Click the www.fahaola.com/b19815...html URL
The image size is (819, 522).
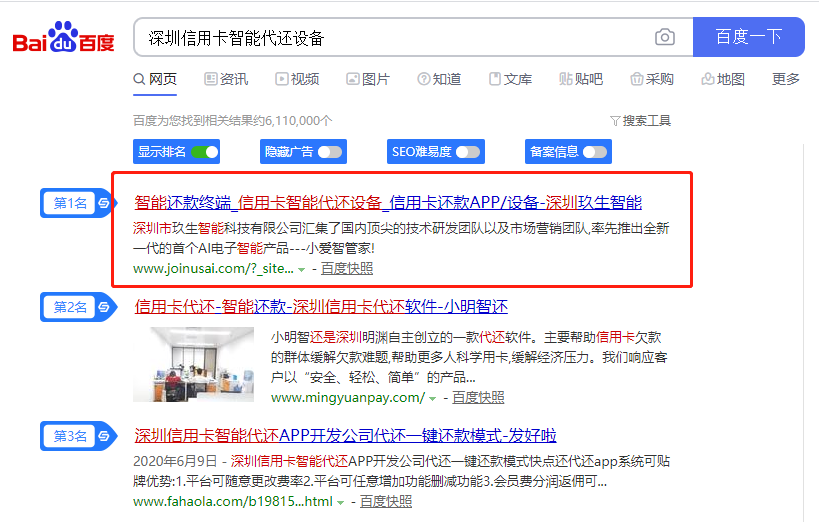tap(232, 502)
